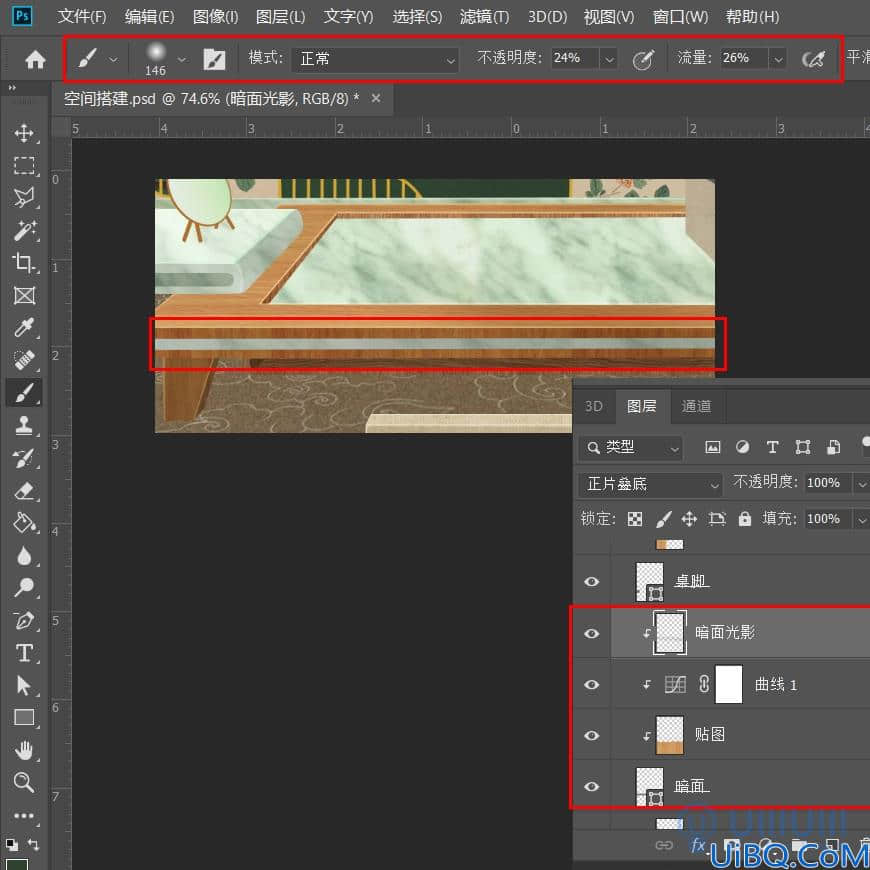870x870 pixels.
Task: Select the Dodge tool
Action: pos(24,587)
